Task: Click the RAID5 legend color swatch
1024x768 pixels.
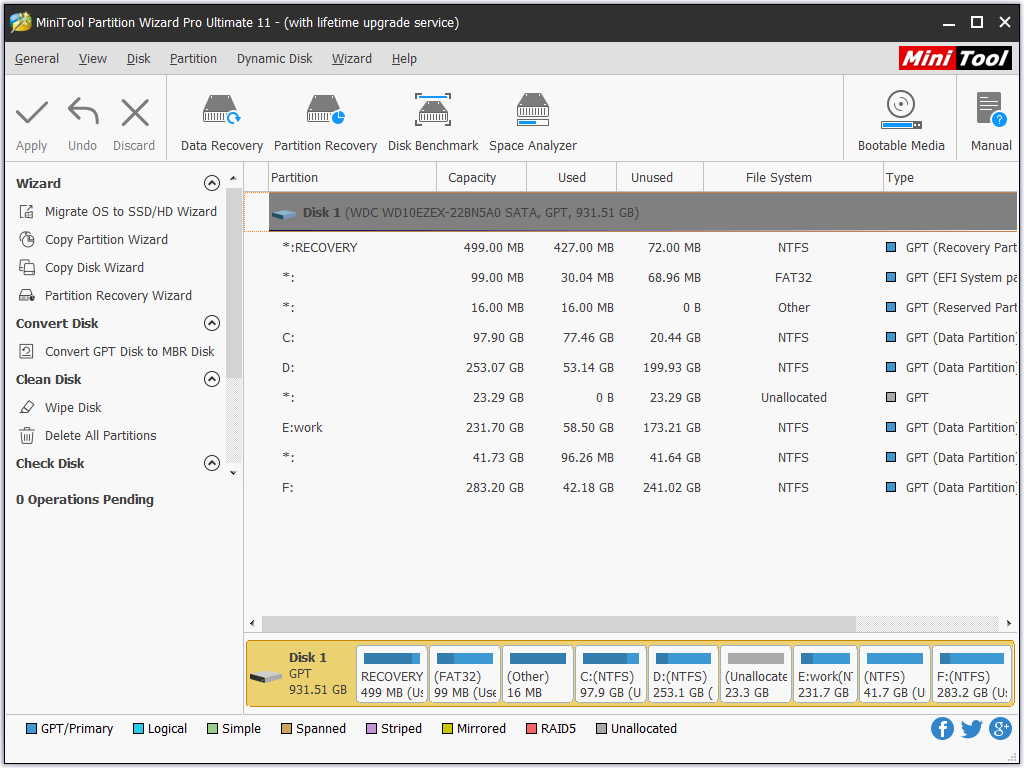Action: point(531,729)
